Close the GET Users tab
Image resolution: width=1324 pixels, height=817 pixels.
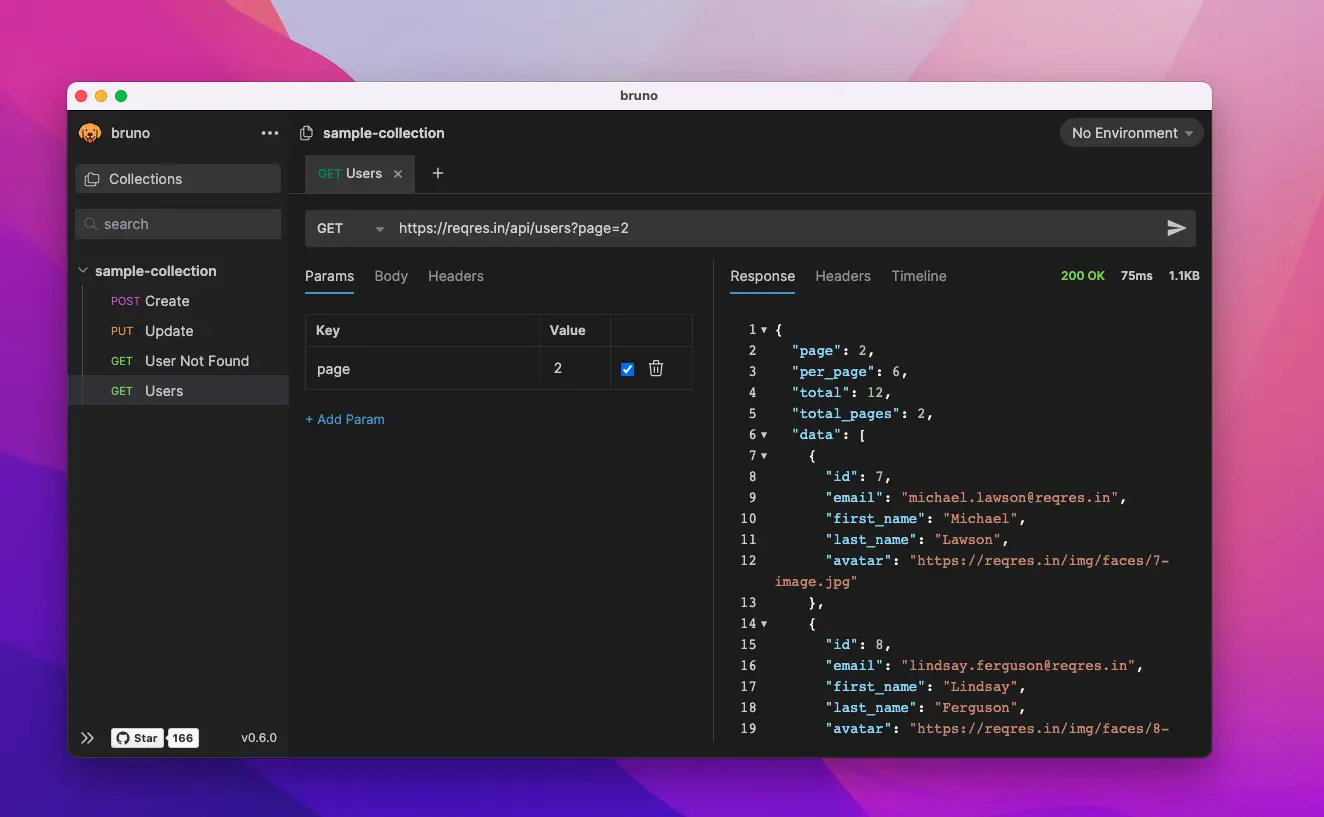(398, 174)
